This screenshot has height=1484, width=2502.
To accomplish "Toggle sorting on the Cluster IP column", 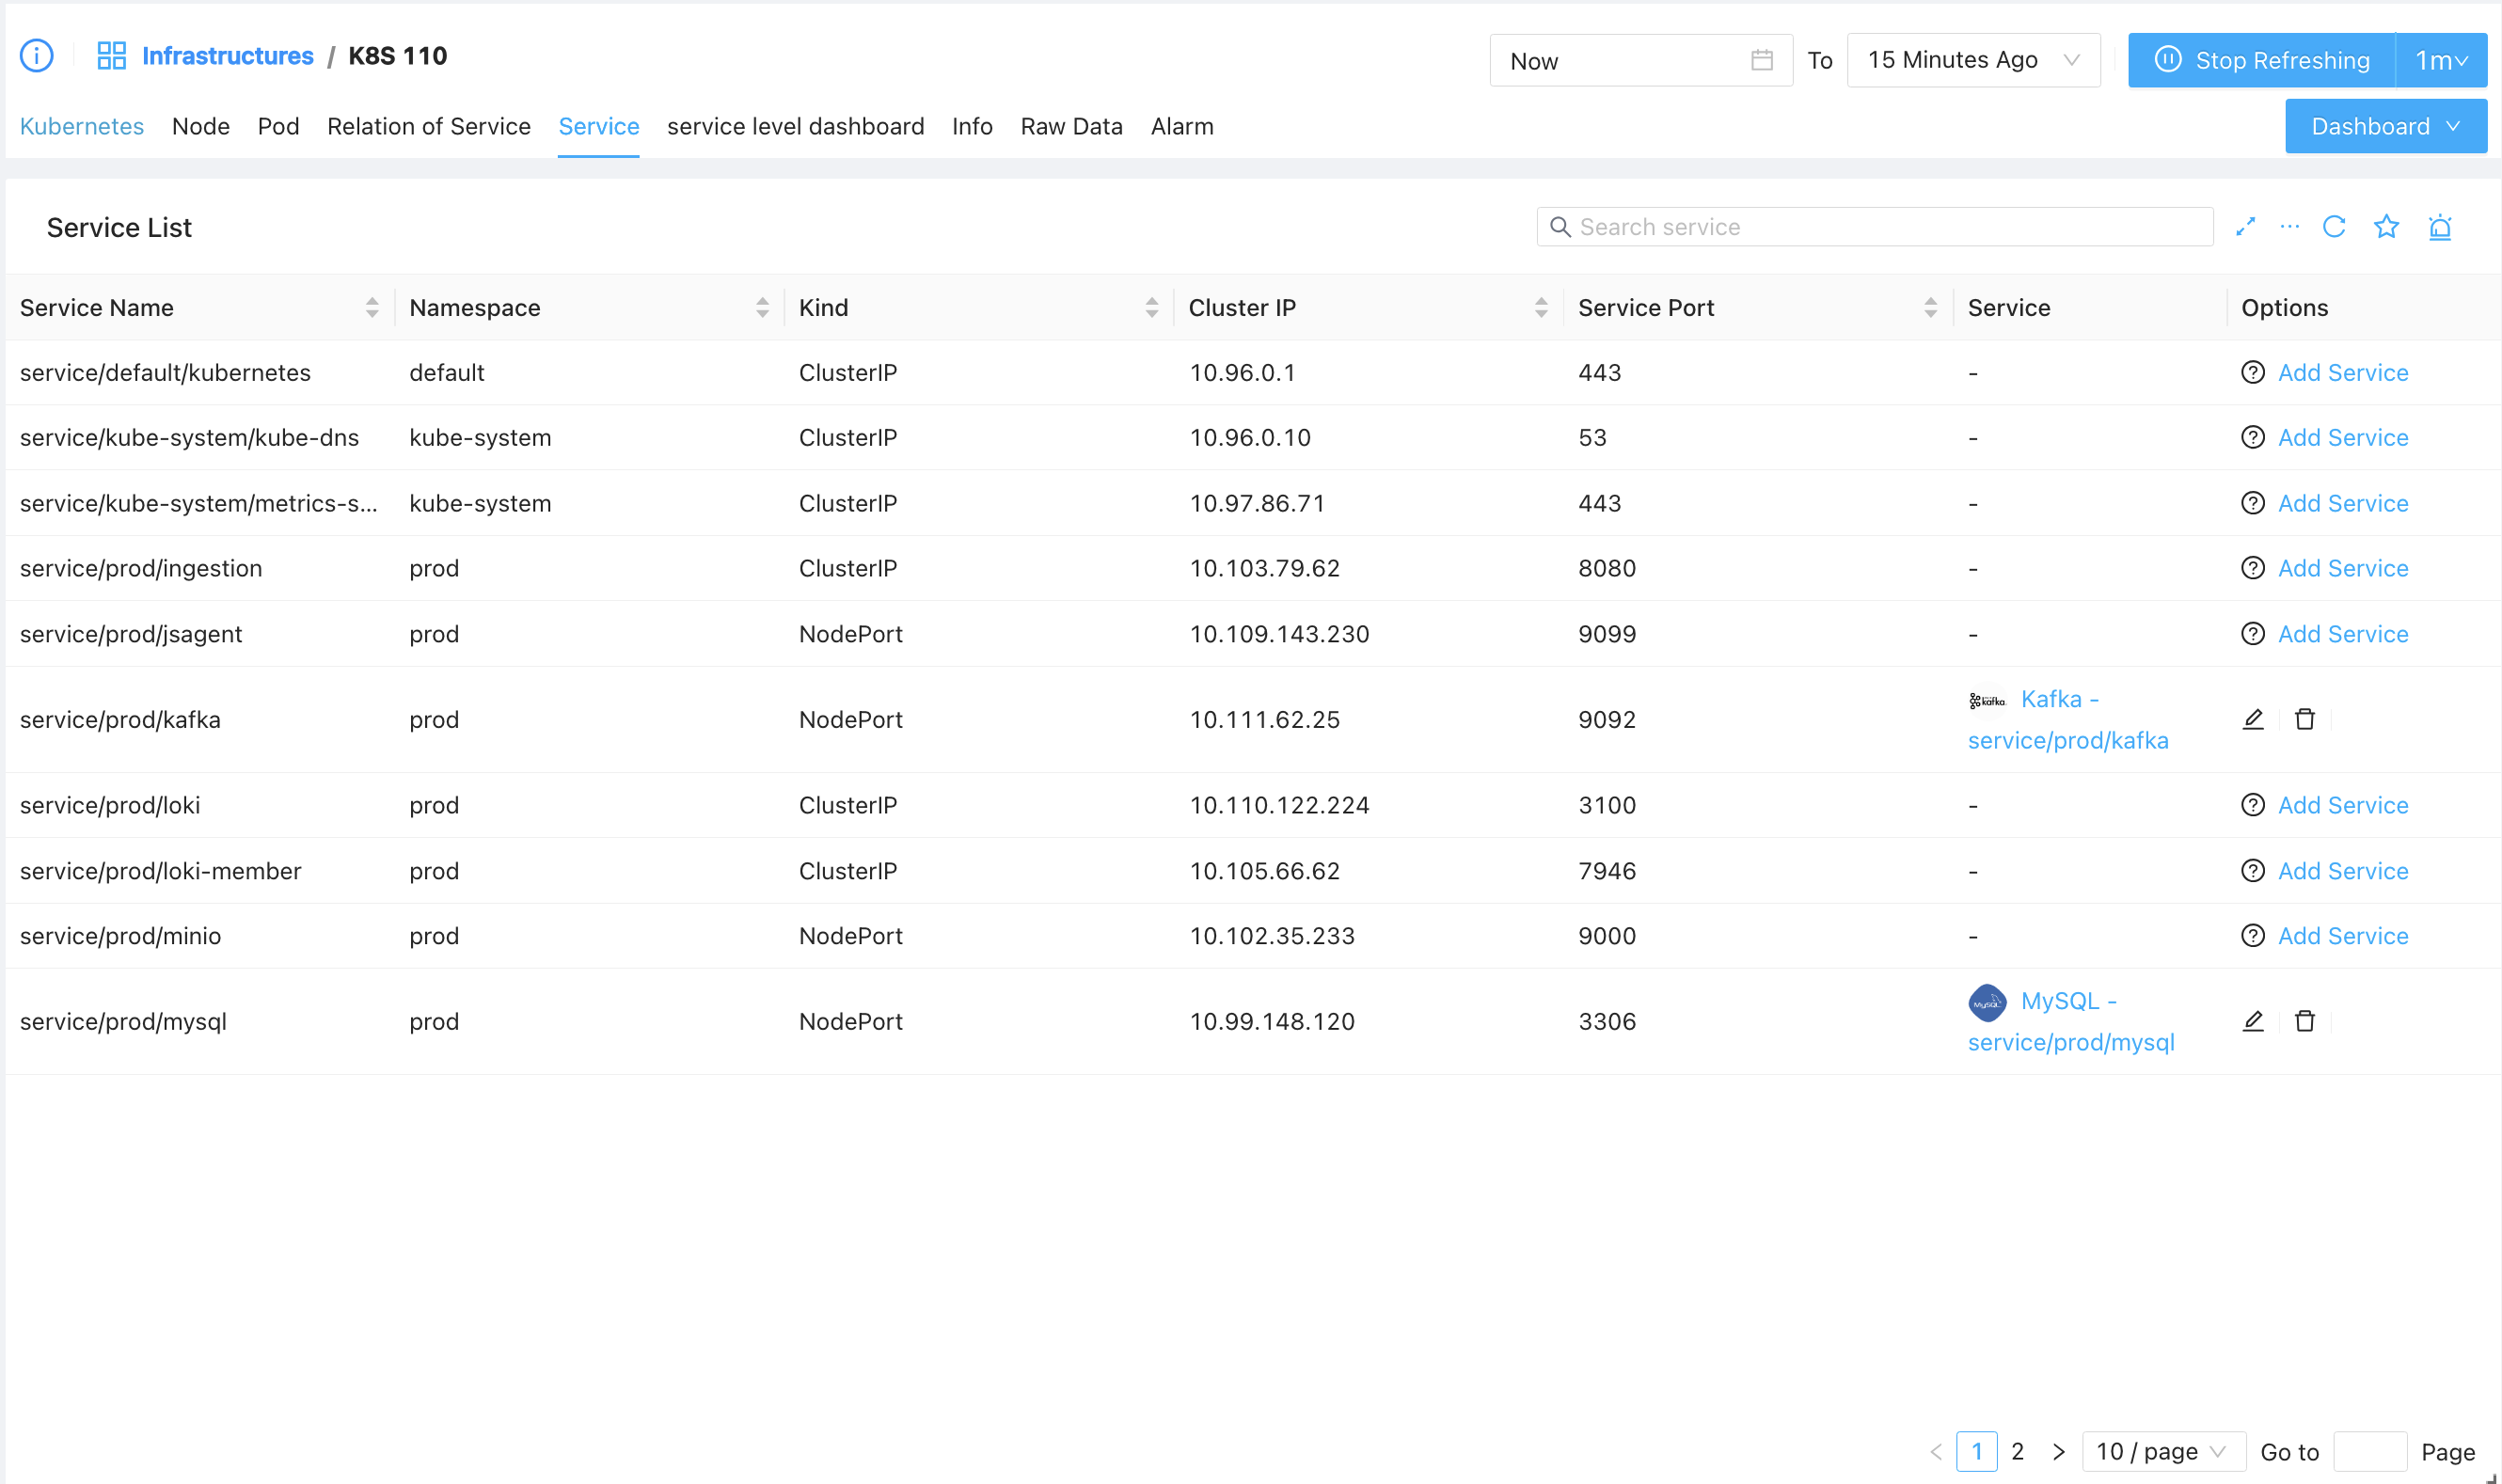I will pyautogui.click(x=1540, y=308).
